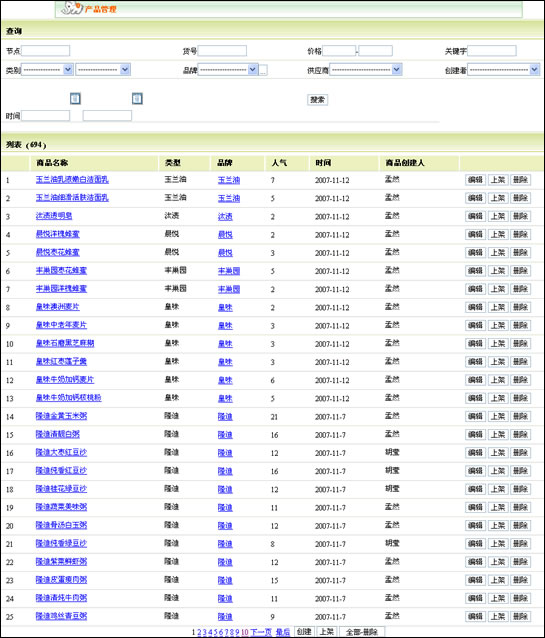
Task: Click 隆迪 brand link in row 23
Action: pos(225,581)
